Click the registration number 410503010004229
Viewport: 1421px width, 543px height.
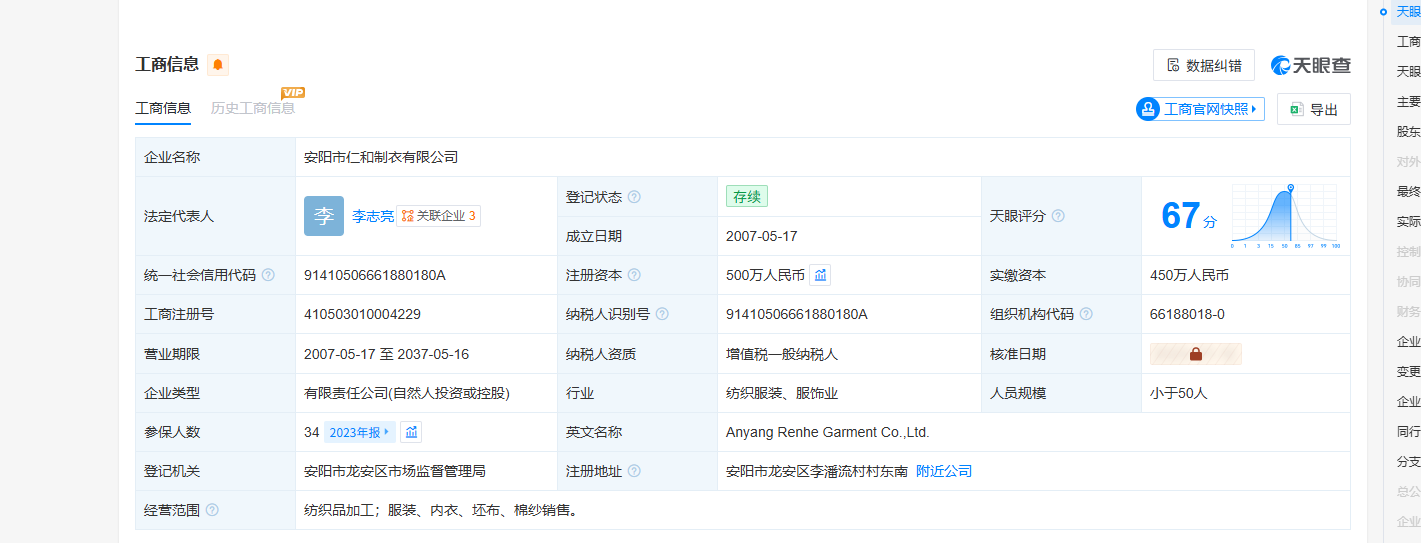click(362, 314)
